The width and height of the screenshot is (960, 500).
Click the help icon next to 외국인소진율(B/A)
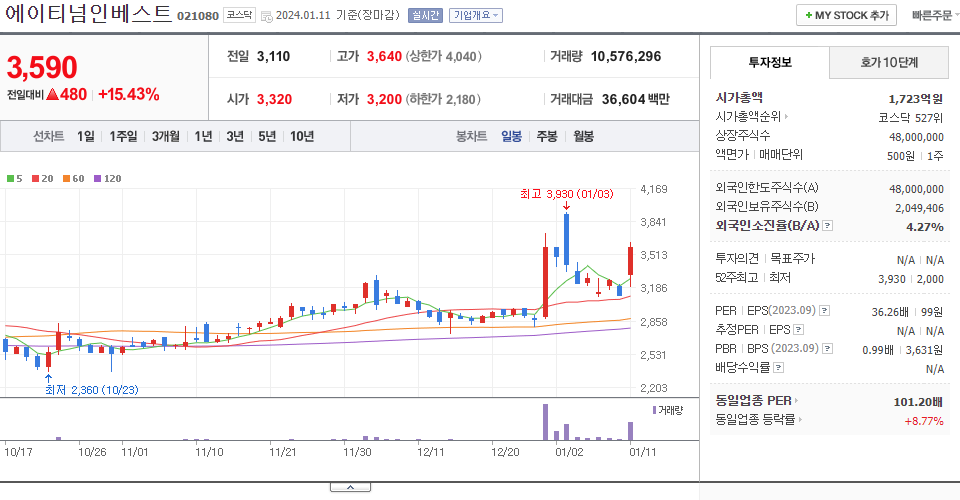click(x=828, y=226)
